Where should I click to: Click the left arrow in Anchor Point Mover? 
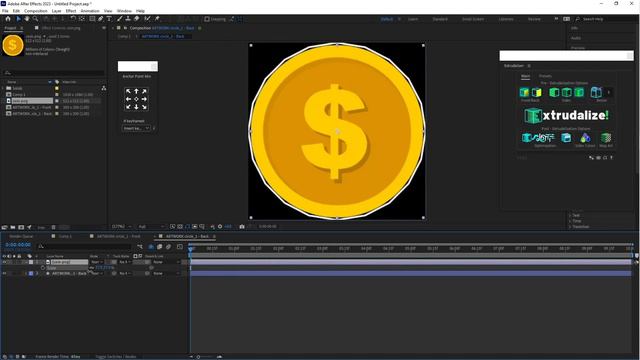click(x=129, y=99)
